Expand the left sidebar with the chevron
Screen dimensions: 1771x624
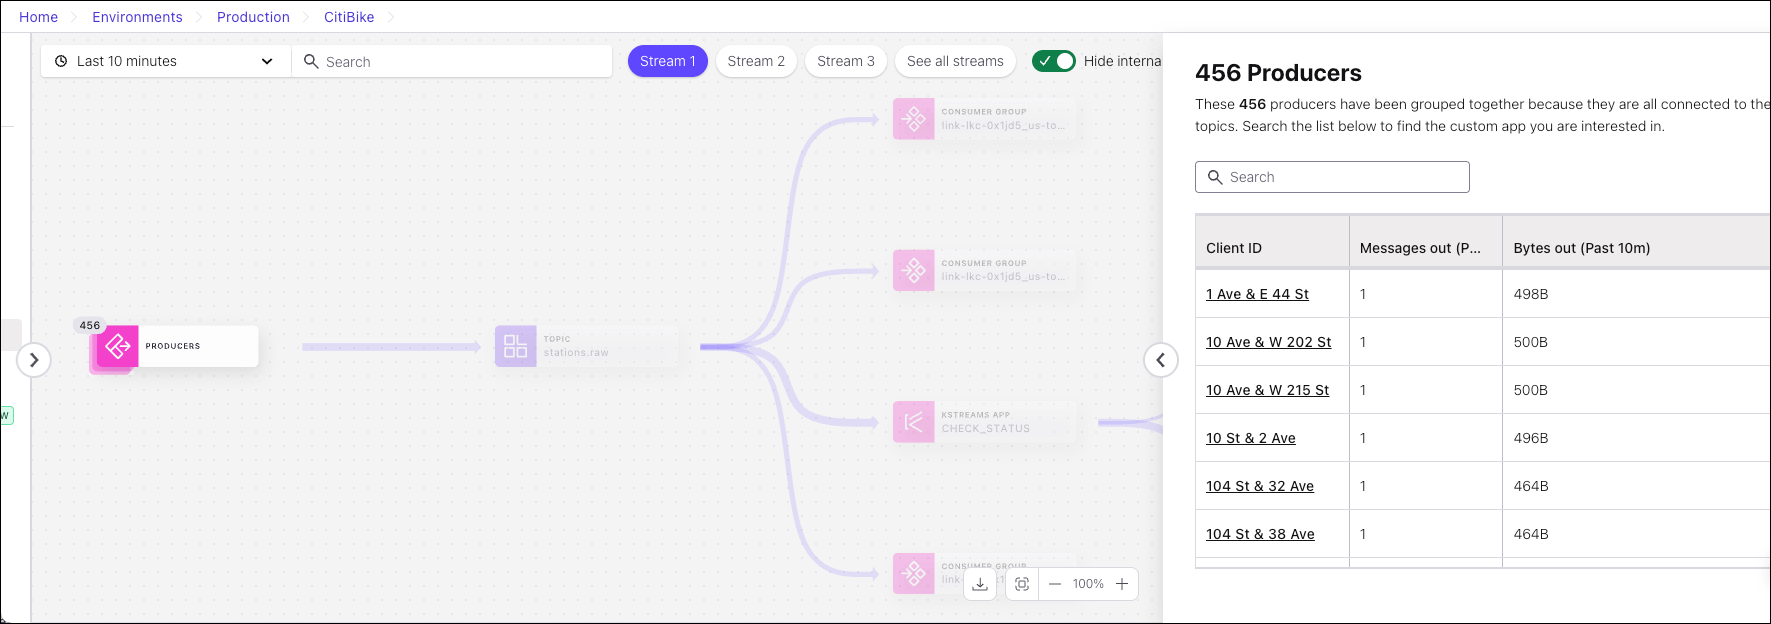tap(34, 360)
